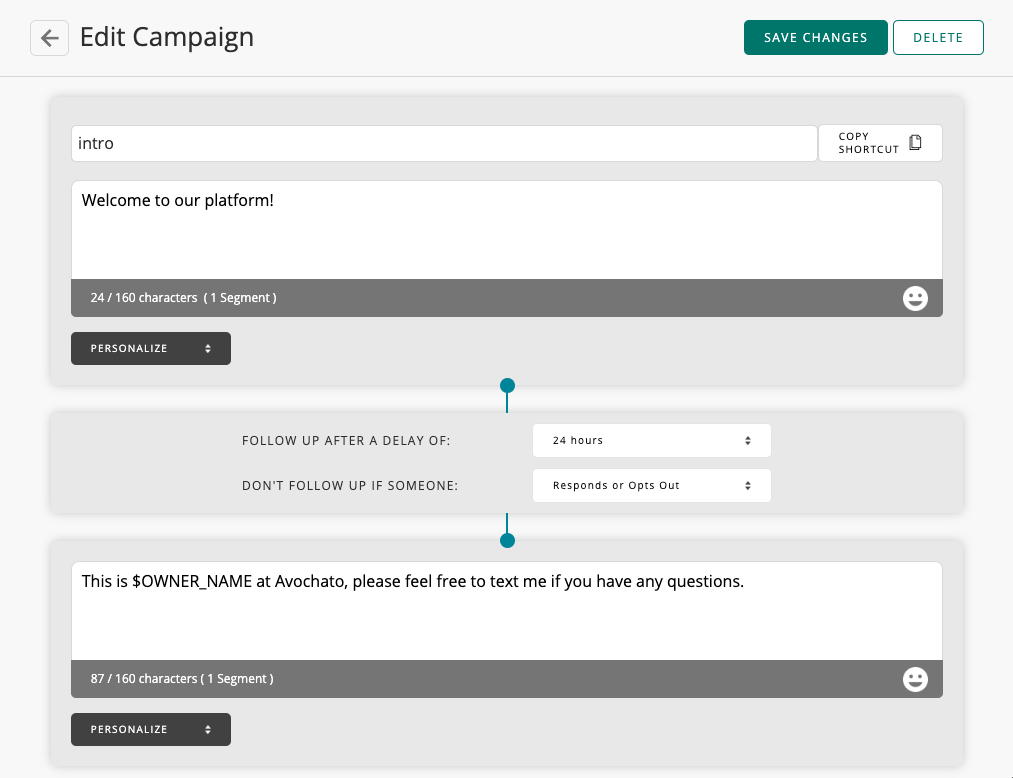Expand the "Responds or Opts Out" dropdown
1013x778 pixels.
point(651,486)
